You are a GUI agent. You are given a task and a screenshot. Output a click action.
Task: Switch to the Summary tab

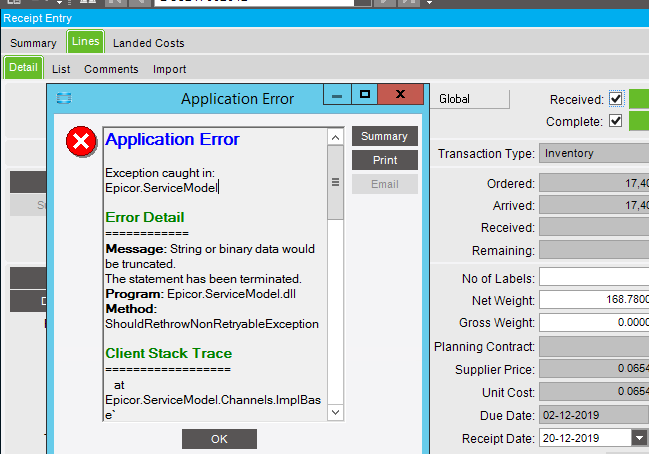[x=33, y=43]
